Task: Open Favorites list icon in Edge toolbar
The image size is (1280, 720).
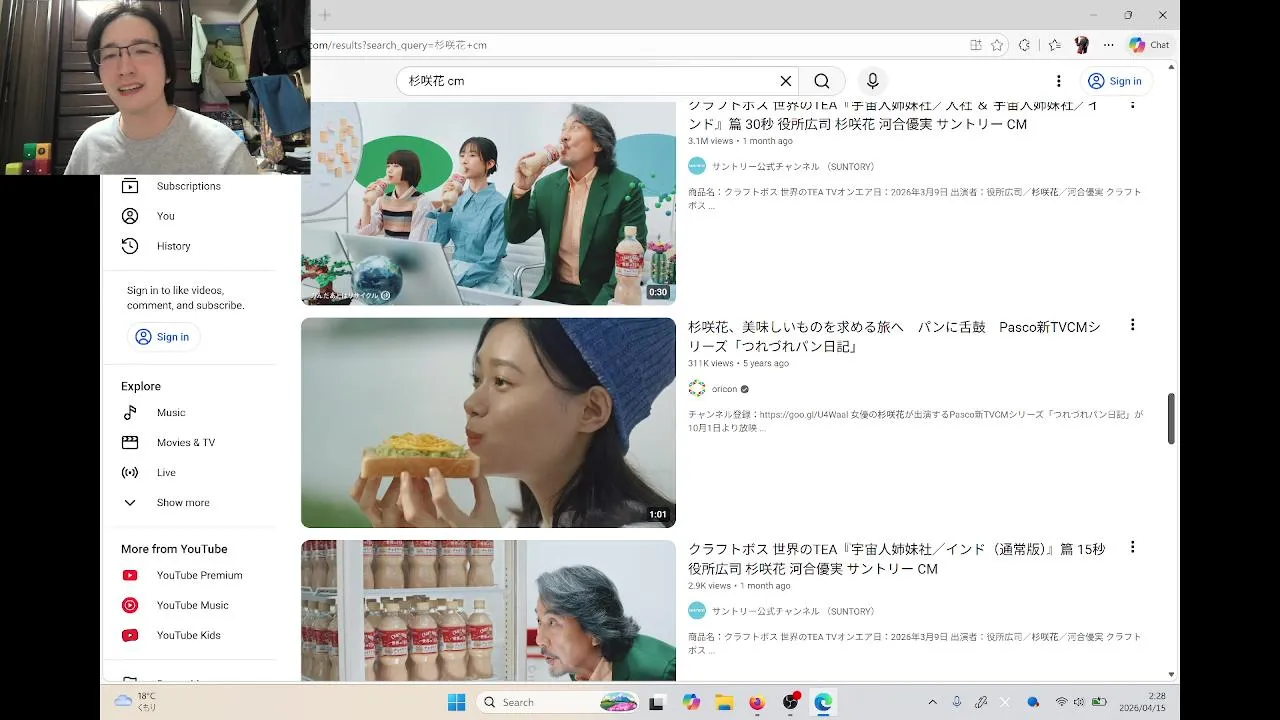Action: point(1054,45)
